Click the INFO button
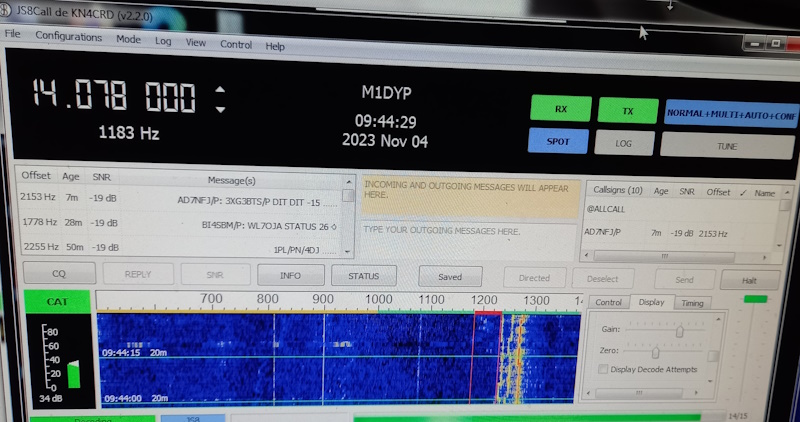This screenshot has height=422, width=800. (290, 276)
